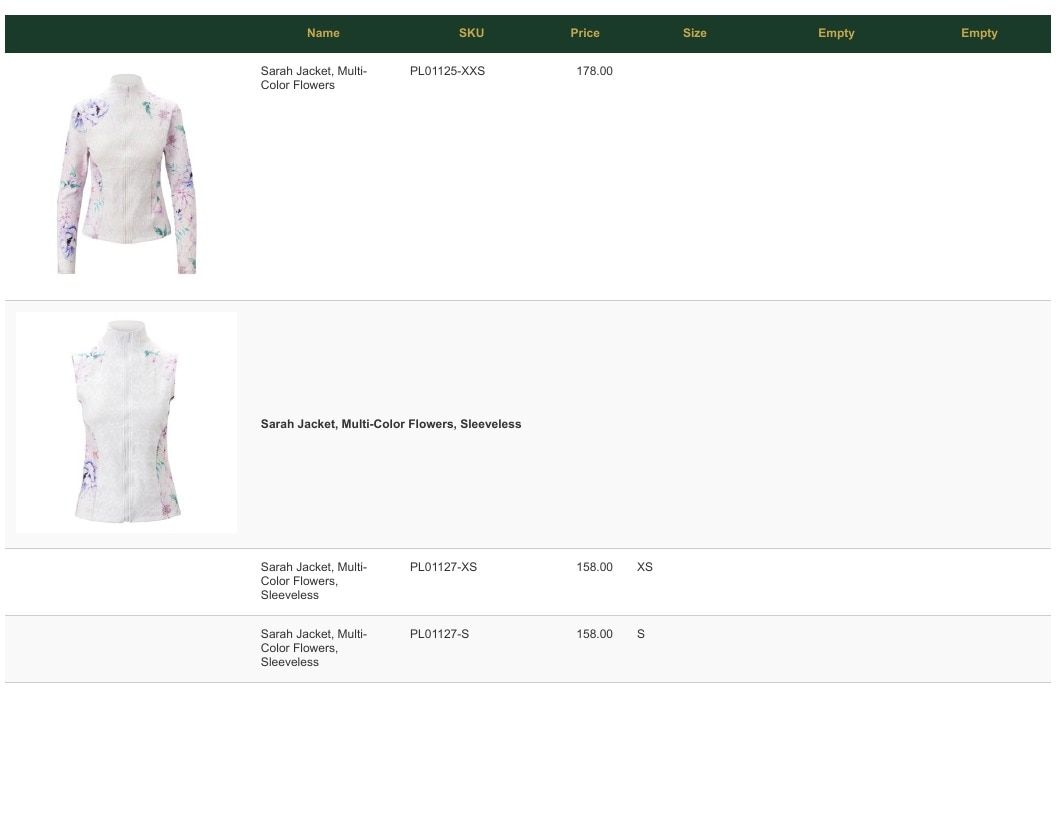Image resolution: width=1056 pixels, height=816 pixels.
Task: Click SKU PL01127-S
Action: click(x=439, y=634)
